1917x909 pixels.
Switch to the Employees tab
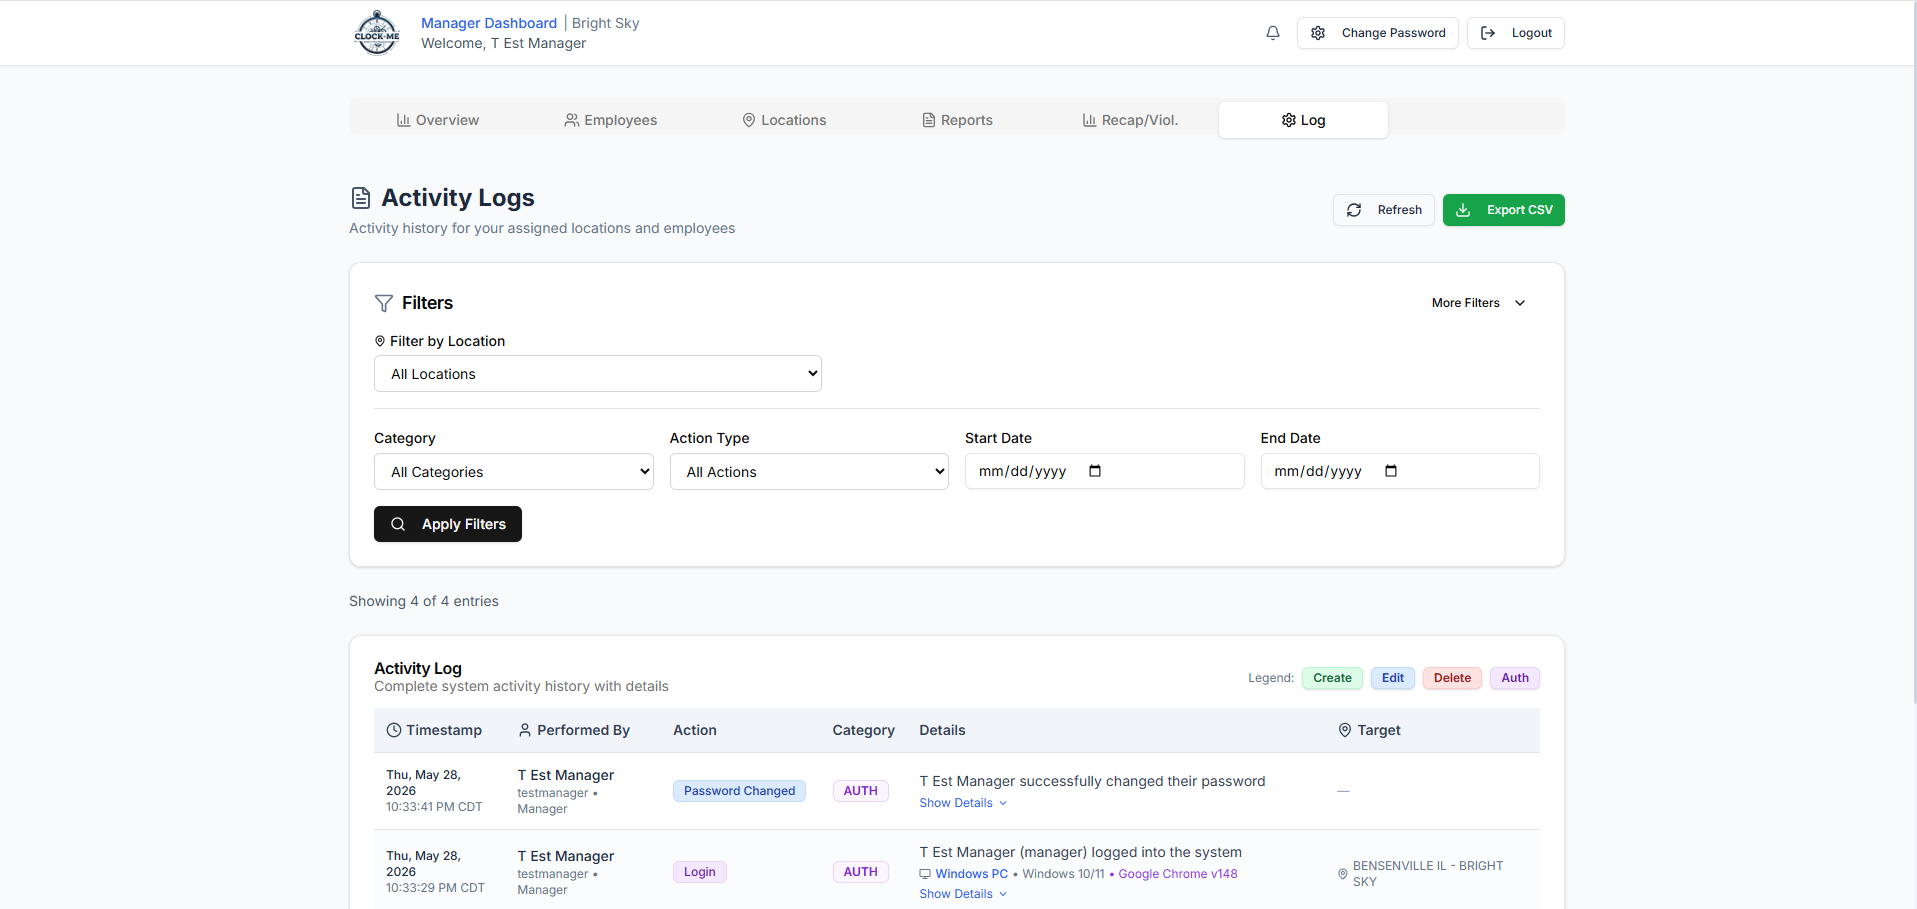tap(611, 120)
